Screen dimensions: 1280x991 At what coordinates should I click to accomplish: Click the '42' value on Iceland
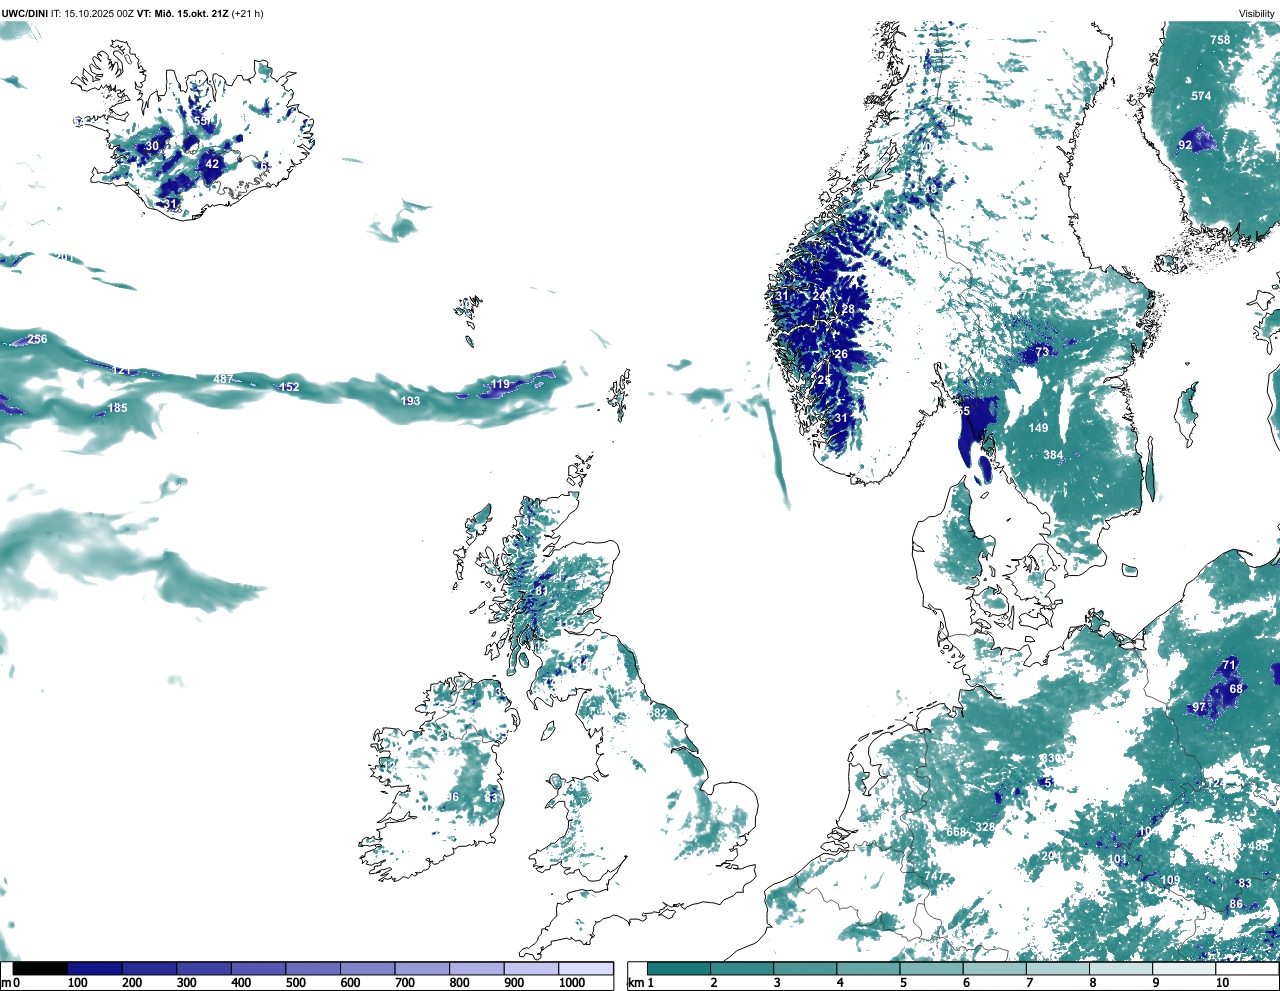(212, 164)
